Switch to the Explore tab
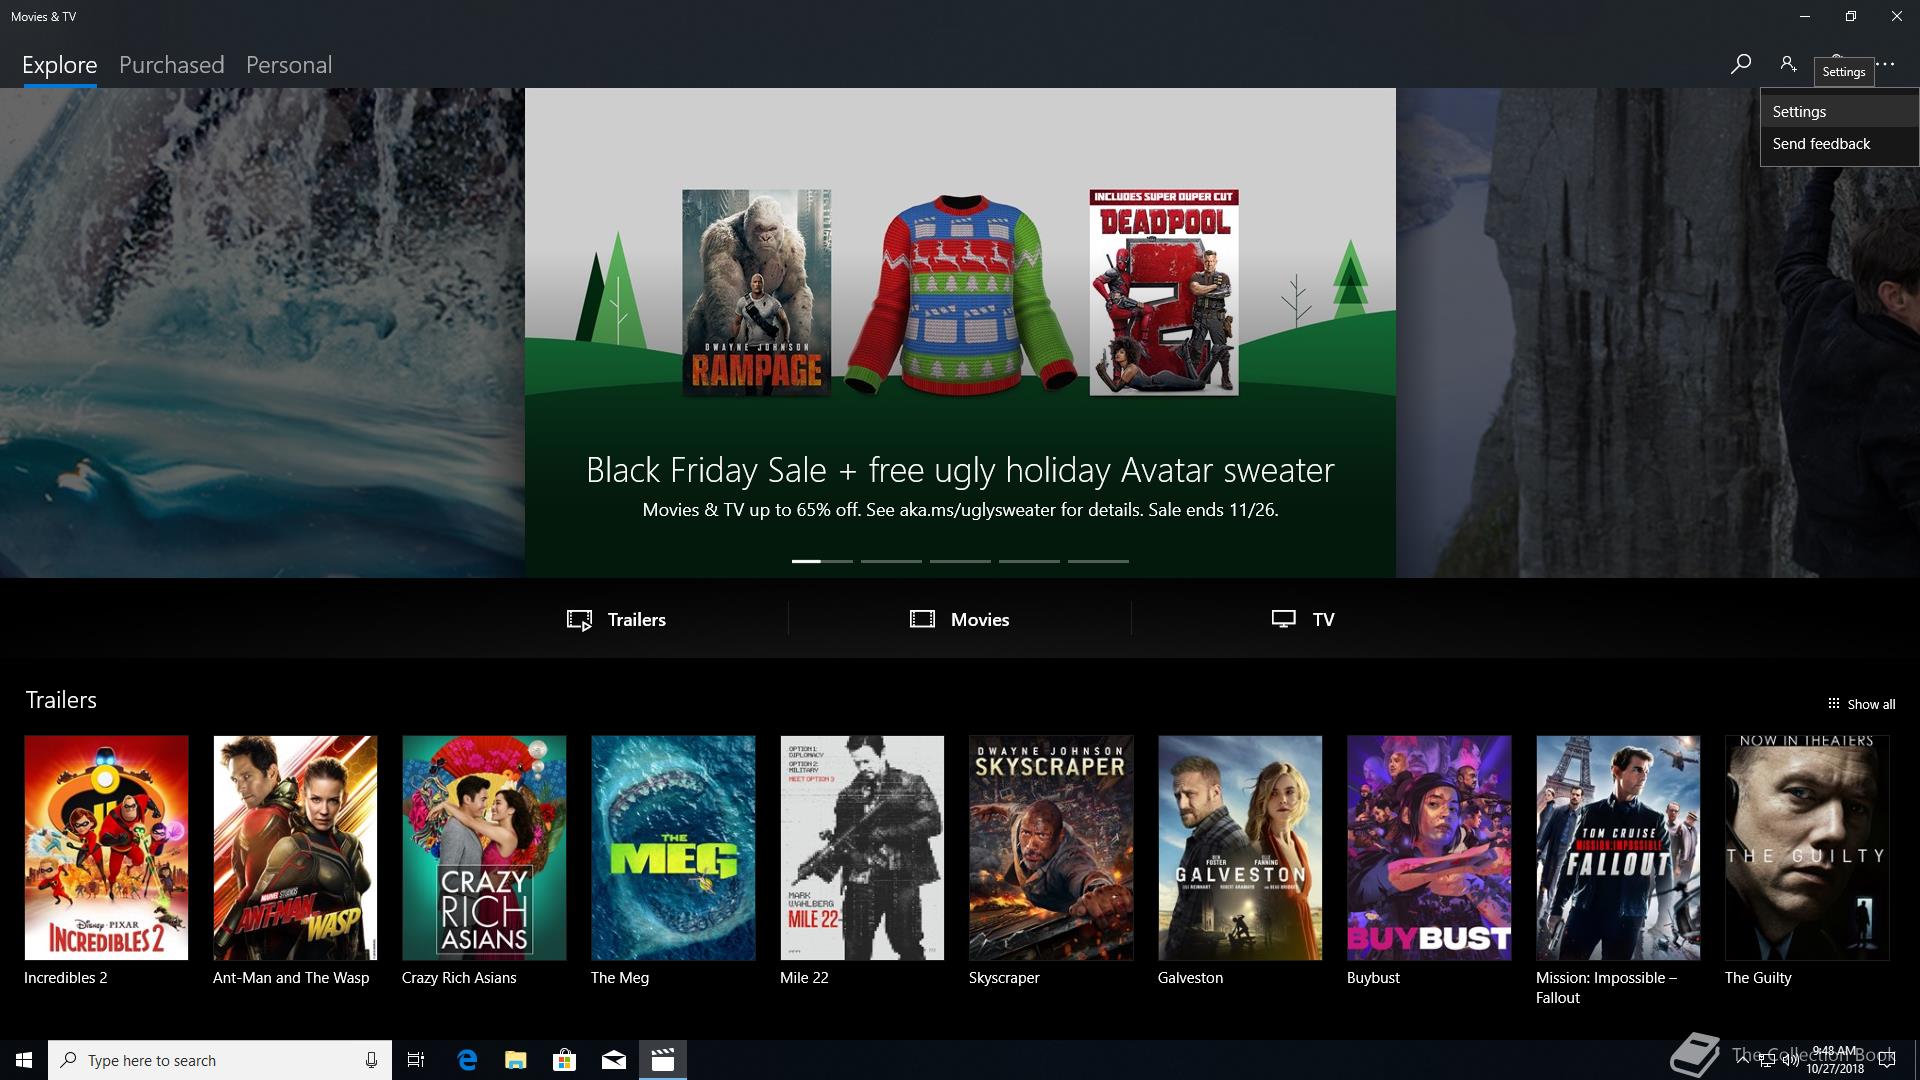This screenshot has height=1080, width=1920. pos(60,65)
